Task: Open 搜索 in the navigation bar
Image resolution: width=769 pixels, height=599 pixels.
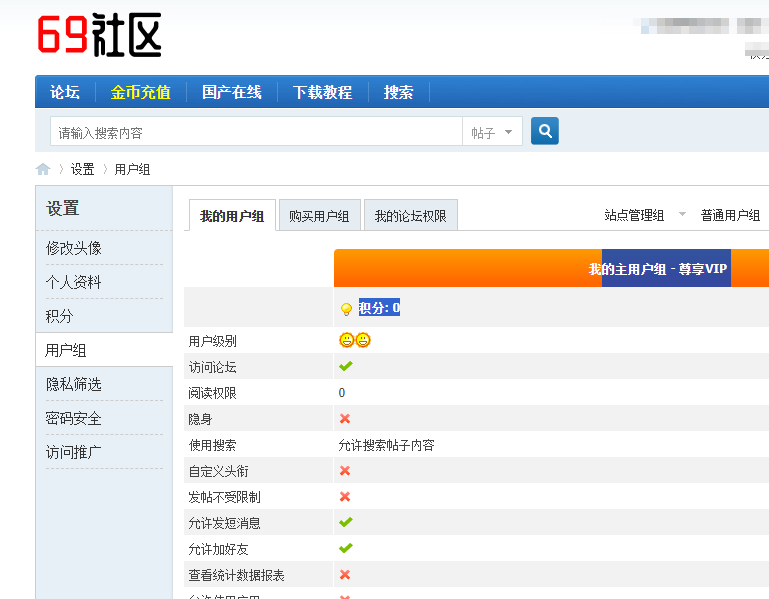Action: [x=399, y=92]
